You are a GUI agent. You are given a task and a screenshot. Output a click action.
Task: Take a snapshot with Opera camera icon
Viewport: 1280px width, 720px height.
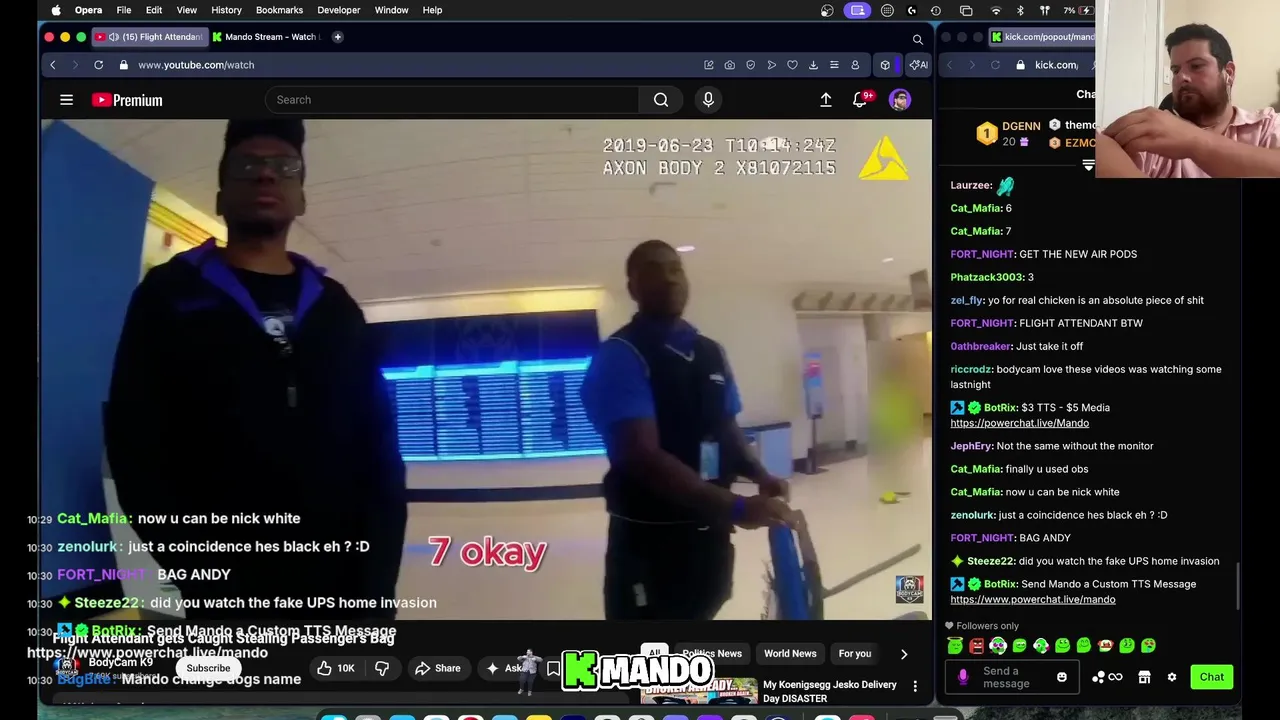(730, 65)
